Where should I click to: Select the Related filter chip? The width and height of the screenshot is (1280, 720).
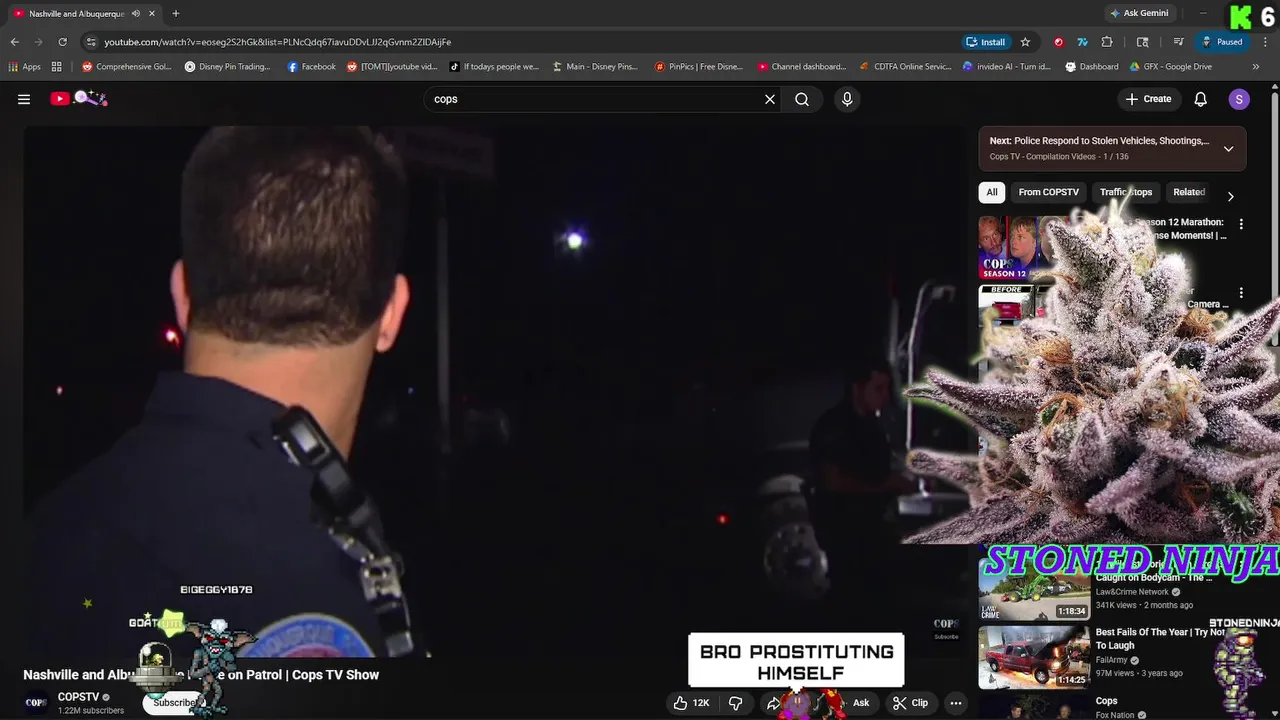[x=1189, y=192]
